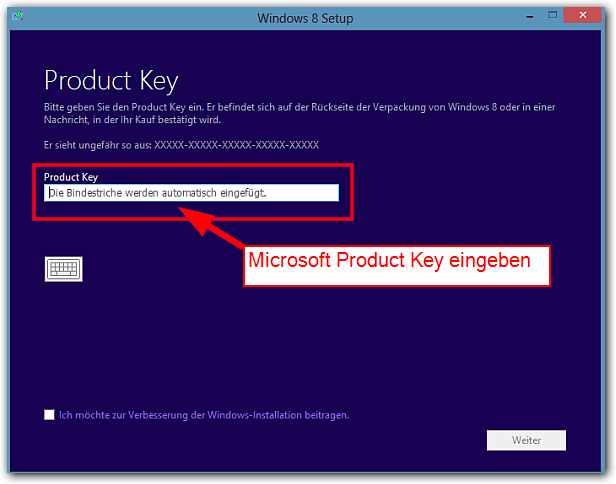Close the Windows 8 Setup window

pos(582,15)
